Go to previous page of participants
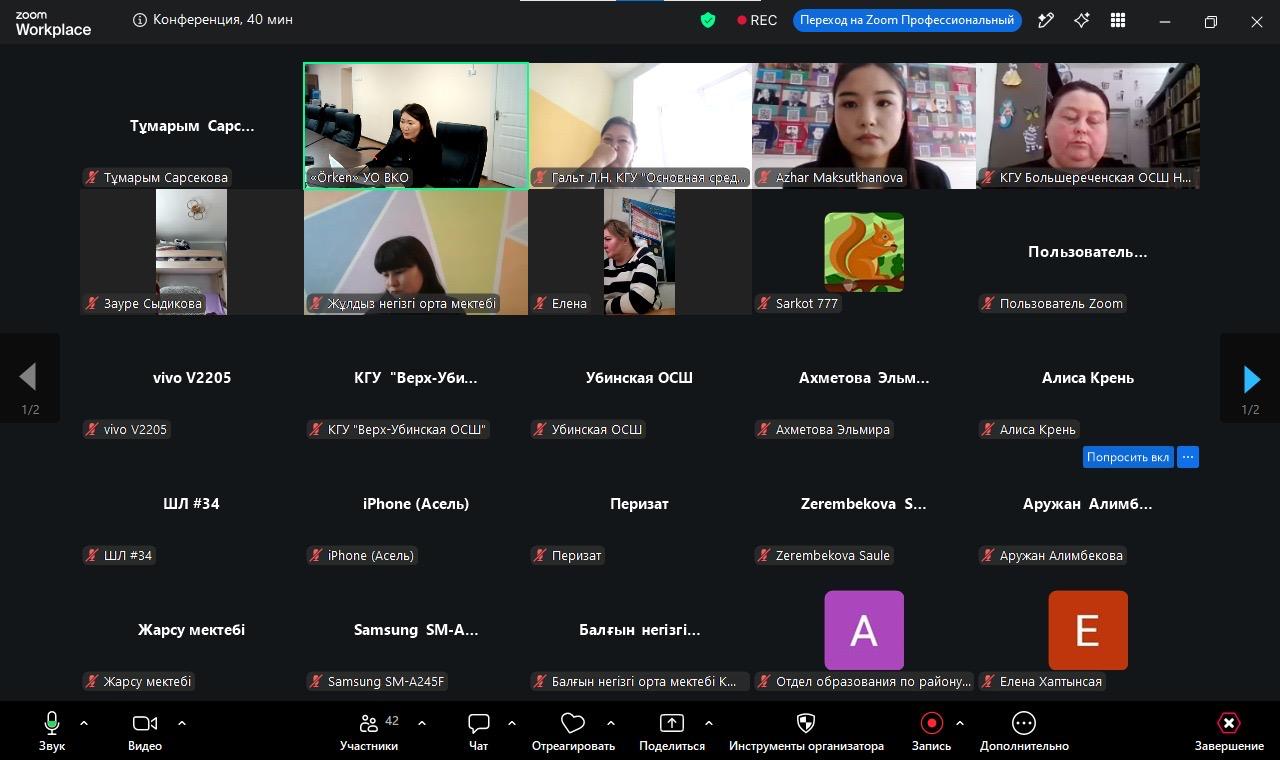Image resolution: width=1280 pixels, height=760 pixels. coord(29,378)
